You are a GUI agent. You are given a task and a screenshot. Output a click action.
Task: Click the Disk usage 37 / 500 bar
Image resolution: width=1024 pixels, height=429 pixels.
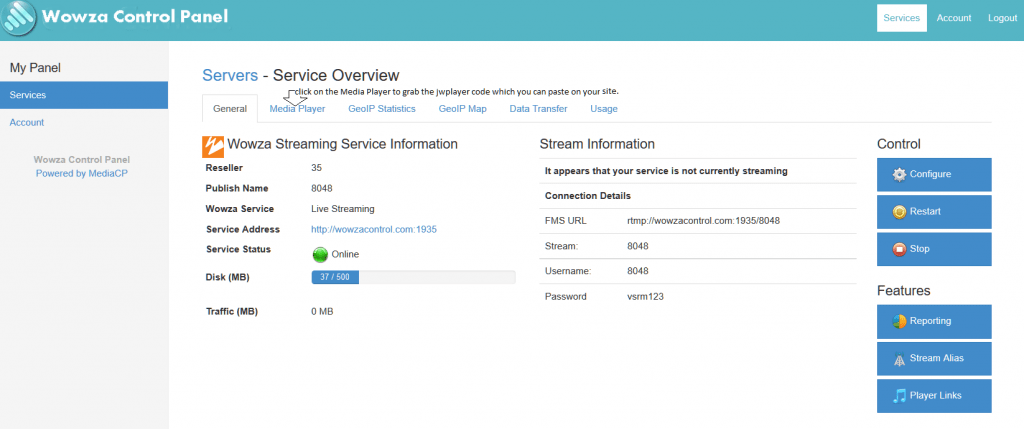[413, 278]
